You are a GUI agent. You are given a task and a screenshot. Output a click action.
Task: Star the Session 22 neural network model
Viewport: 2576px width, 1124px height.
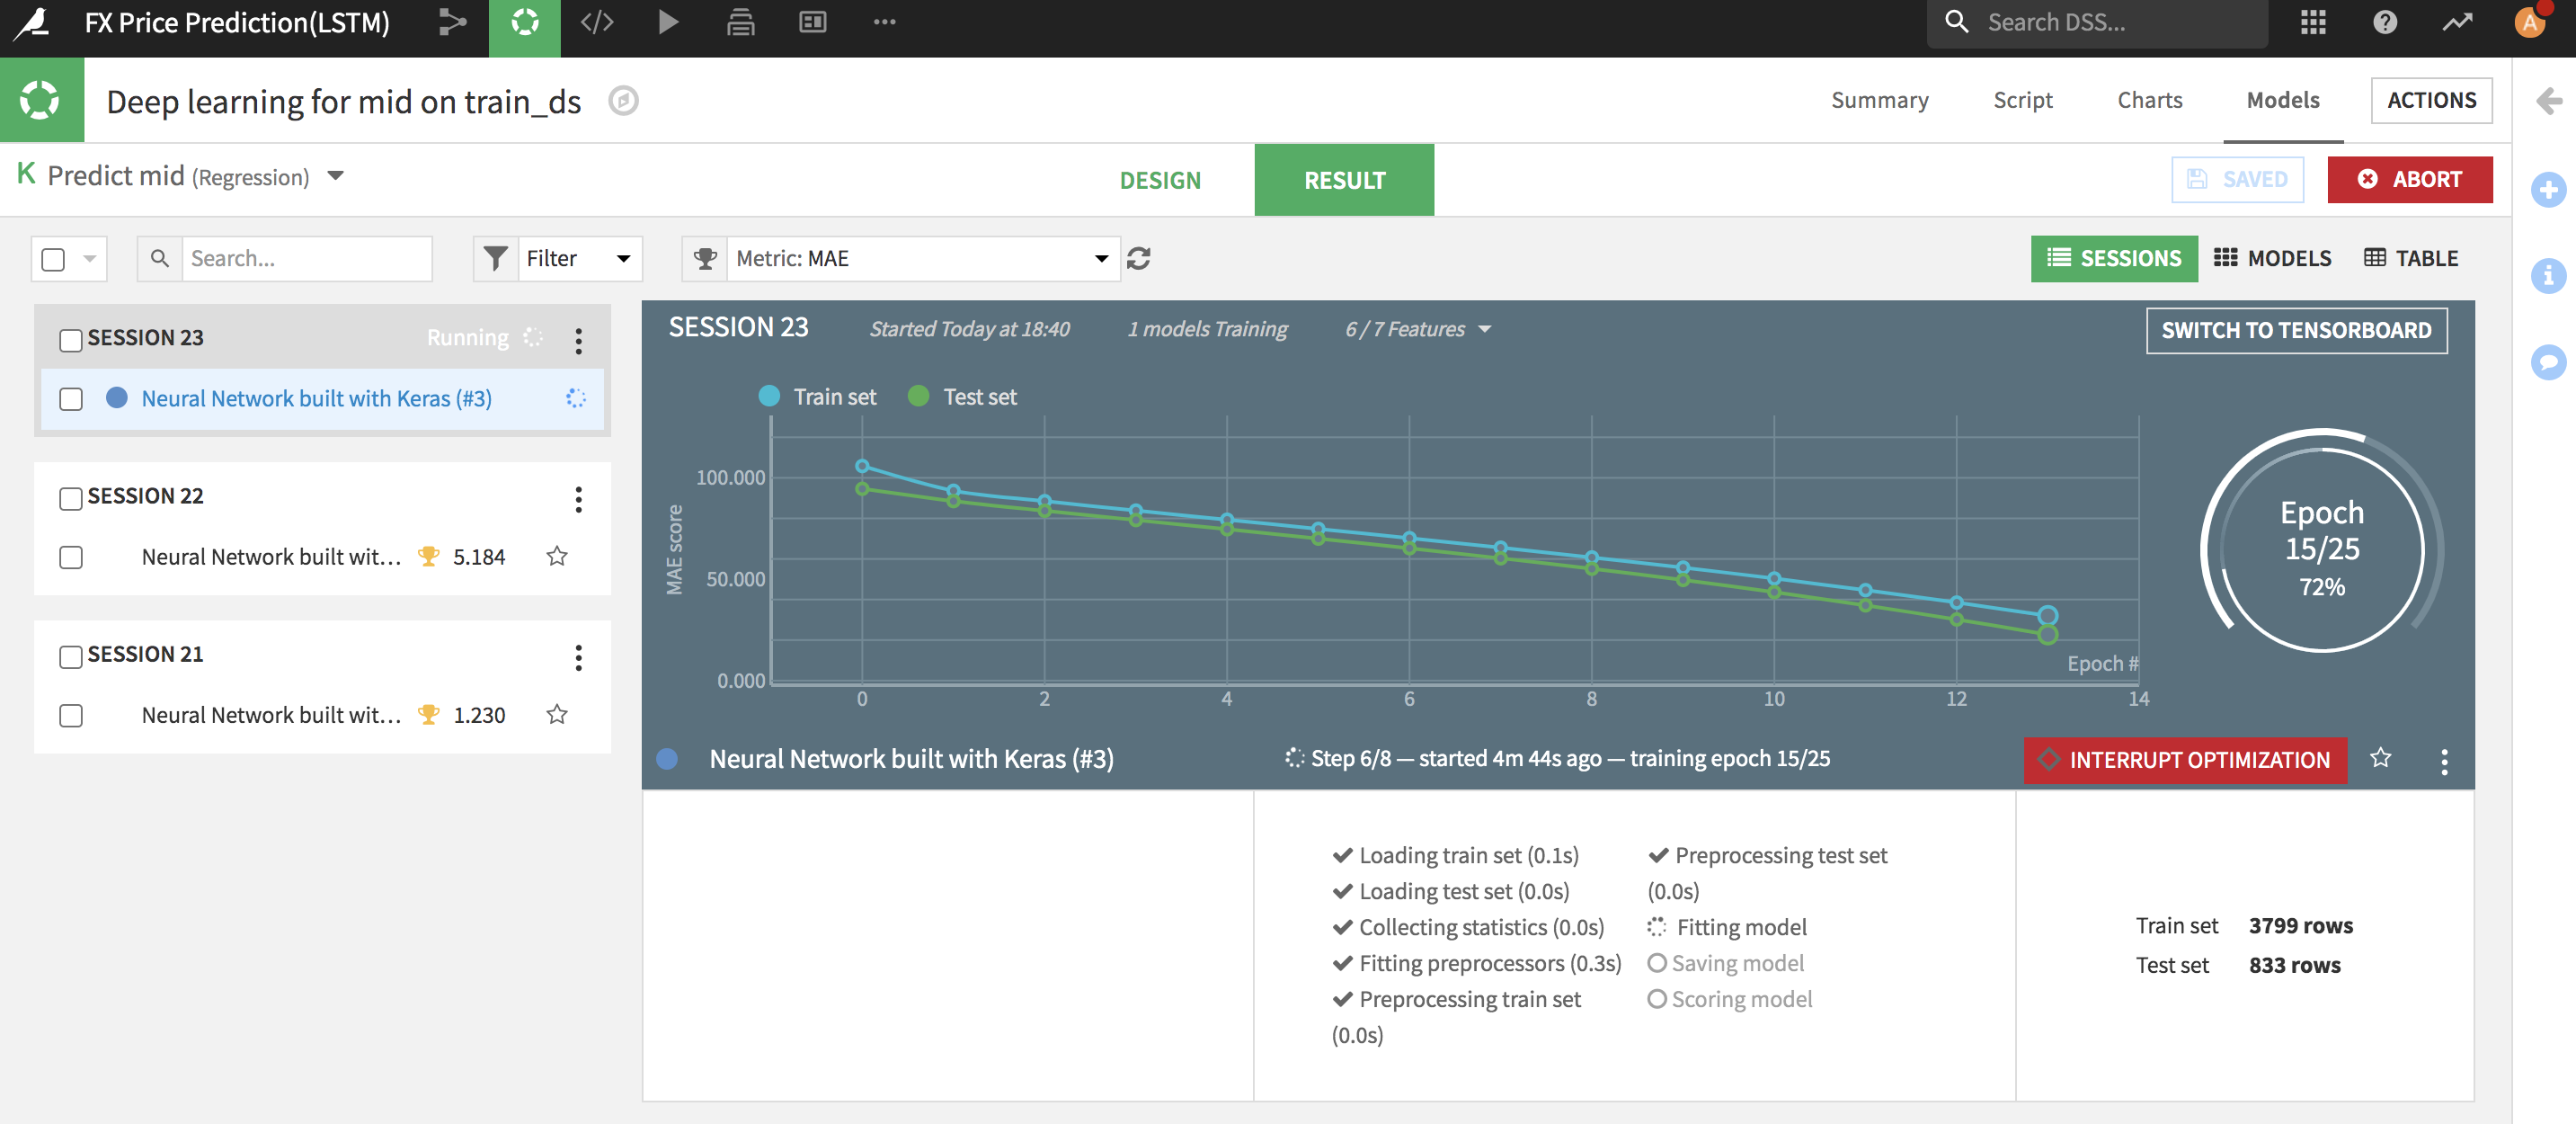pyautogui.click(x=557, y=556)
